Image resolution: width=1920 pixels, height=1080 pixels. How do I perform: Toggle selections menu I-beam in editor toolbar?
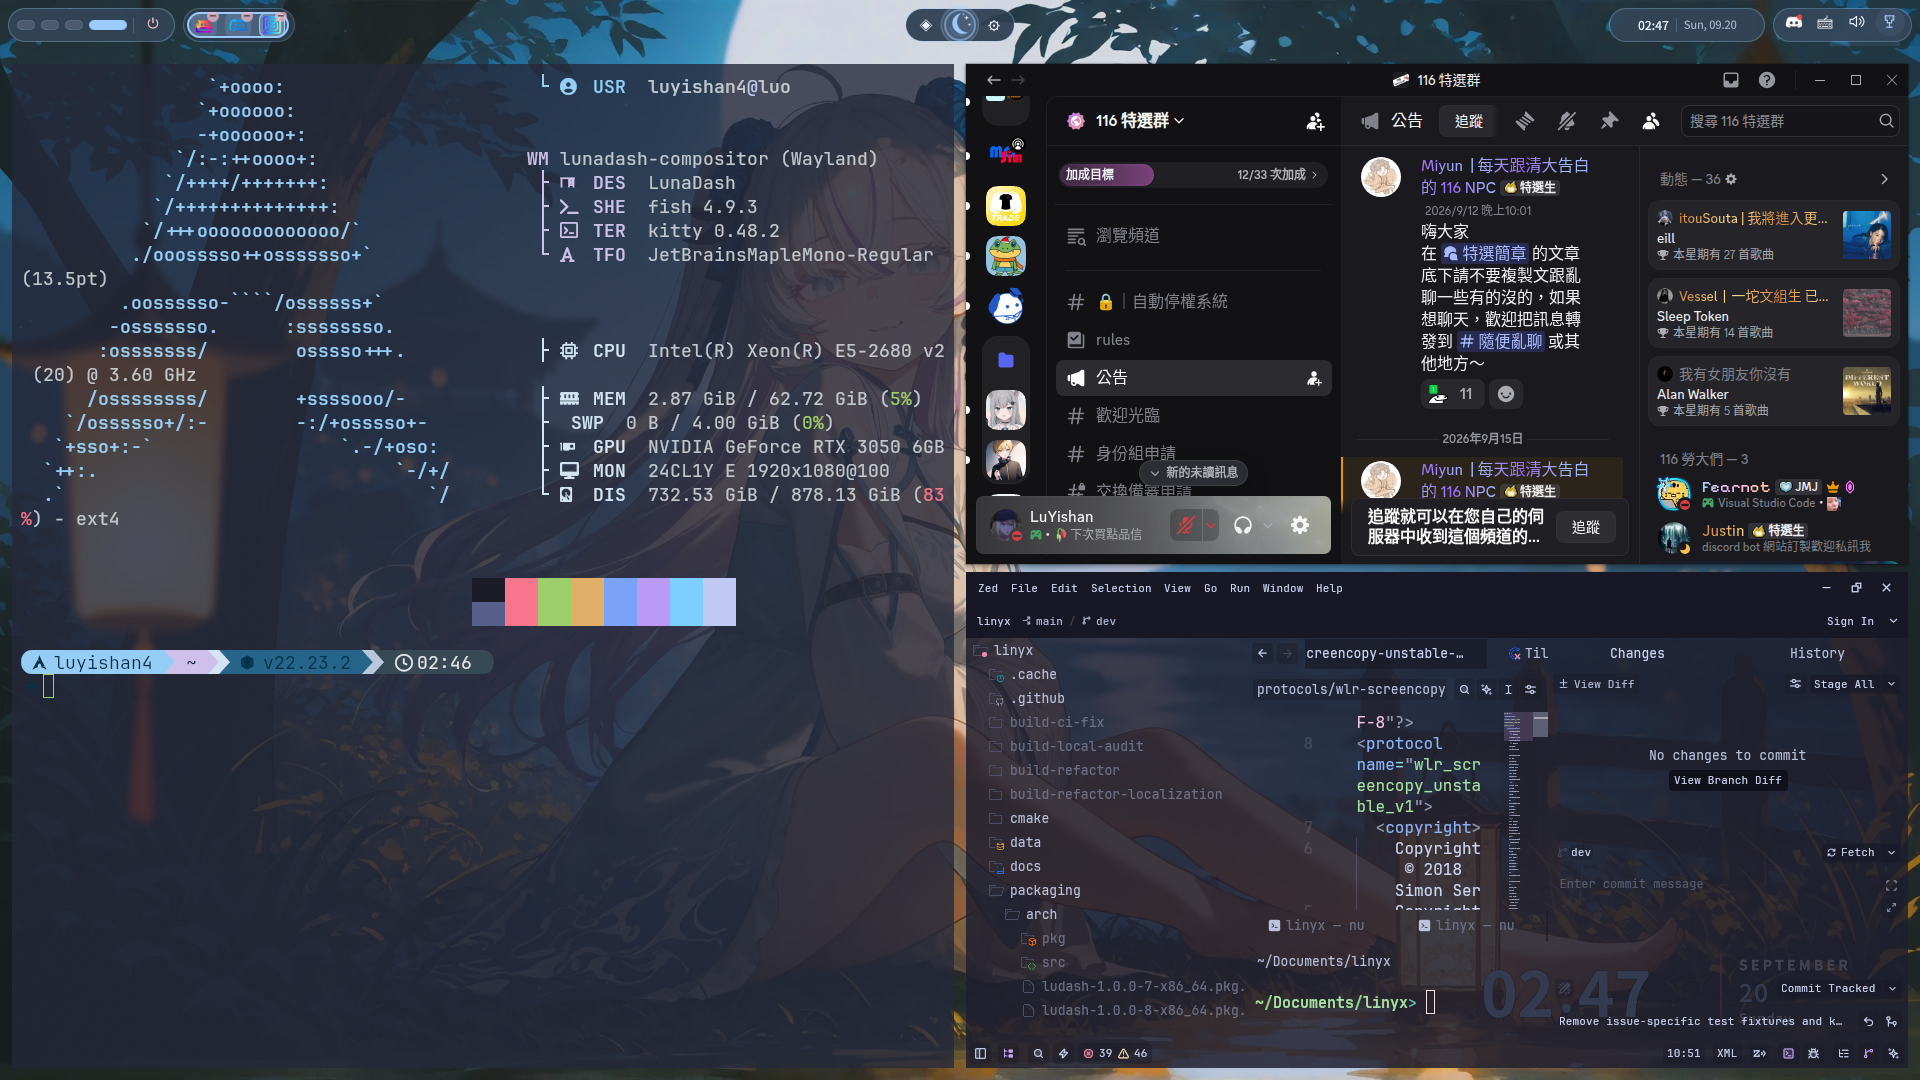click(x=1508, y=690)
